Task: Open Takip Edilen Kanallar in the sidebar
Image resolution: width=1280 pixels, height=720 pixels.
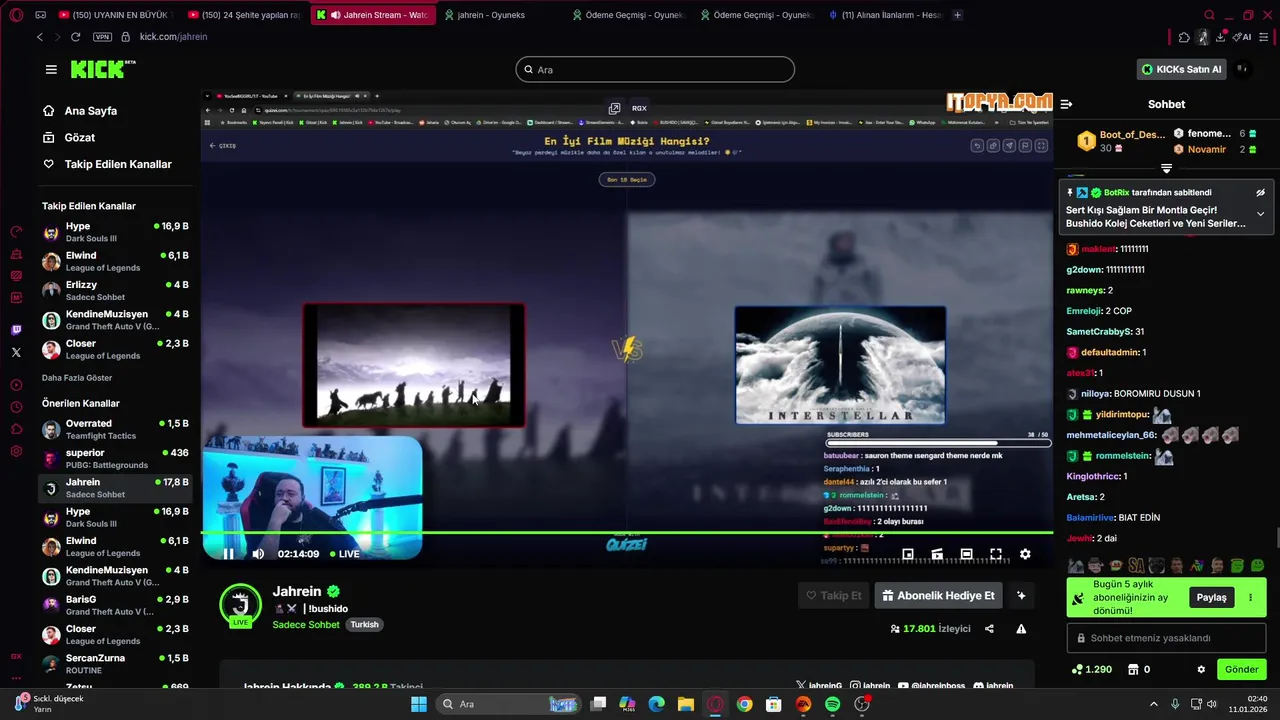Action: (107, 164)
